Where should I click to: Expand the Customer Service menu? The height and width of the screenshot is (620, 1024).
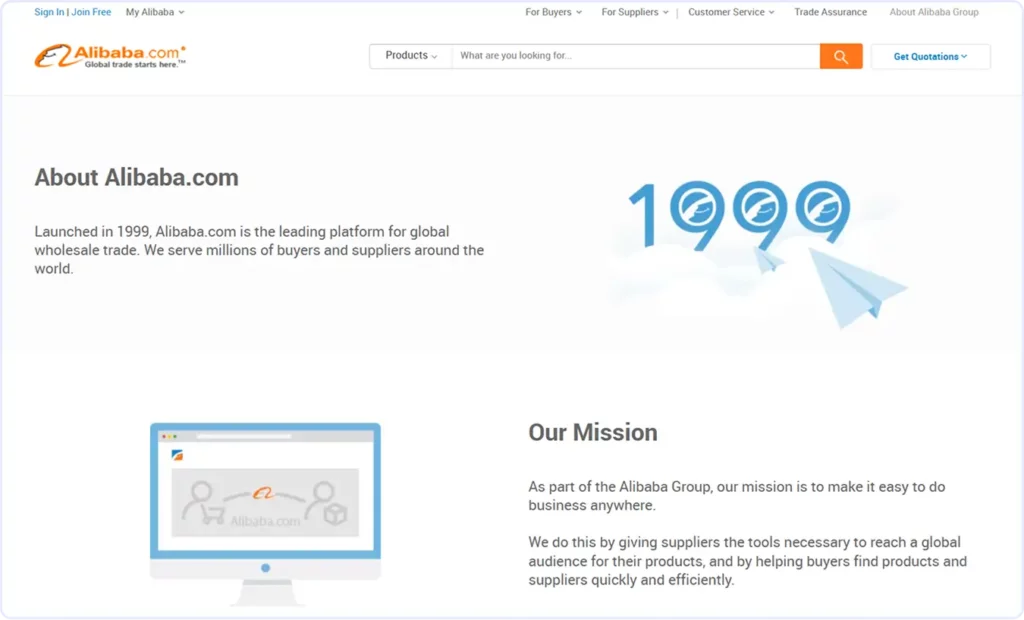coord(731,12)
